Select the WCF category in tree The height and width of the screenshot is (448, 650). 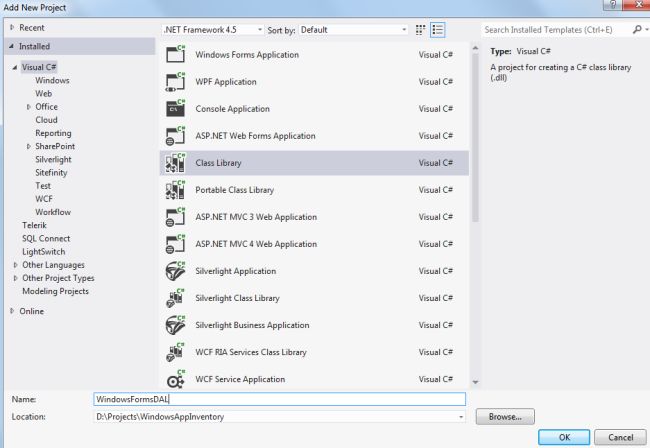pos(44,199)
